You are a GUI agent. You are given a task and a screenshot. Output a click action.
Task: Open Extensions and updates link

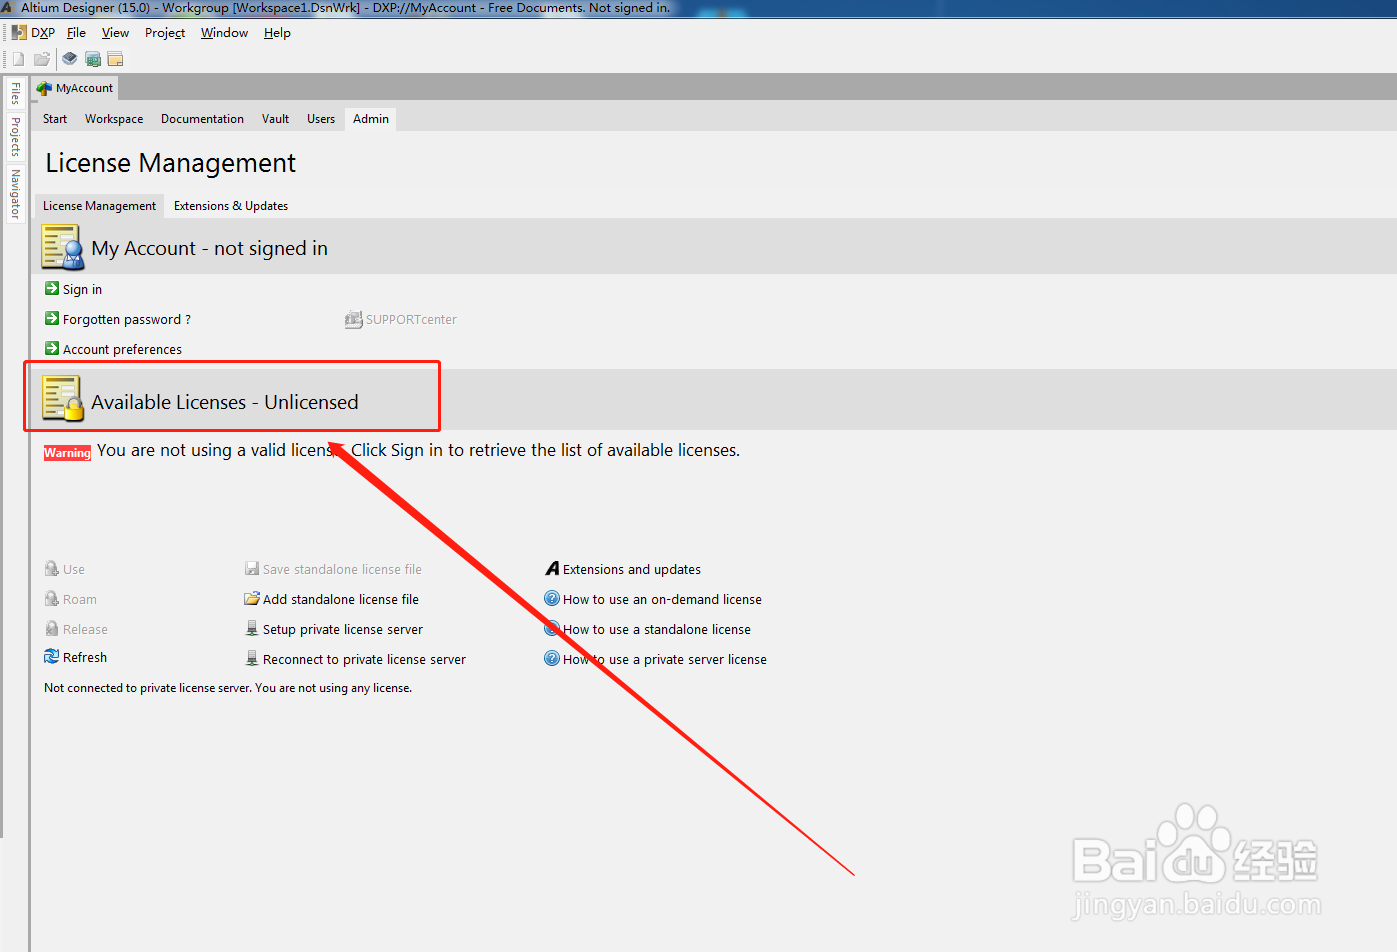pyautogui.click(x=632, y=570)
